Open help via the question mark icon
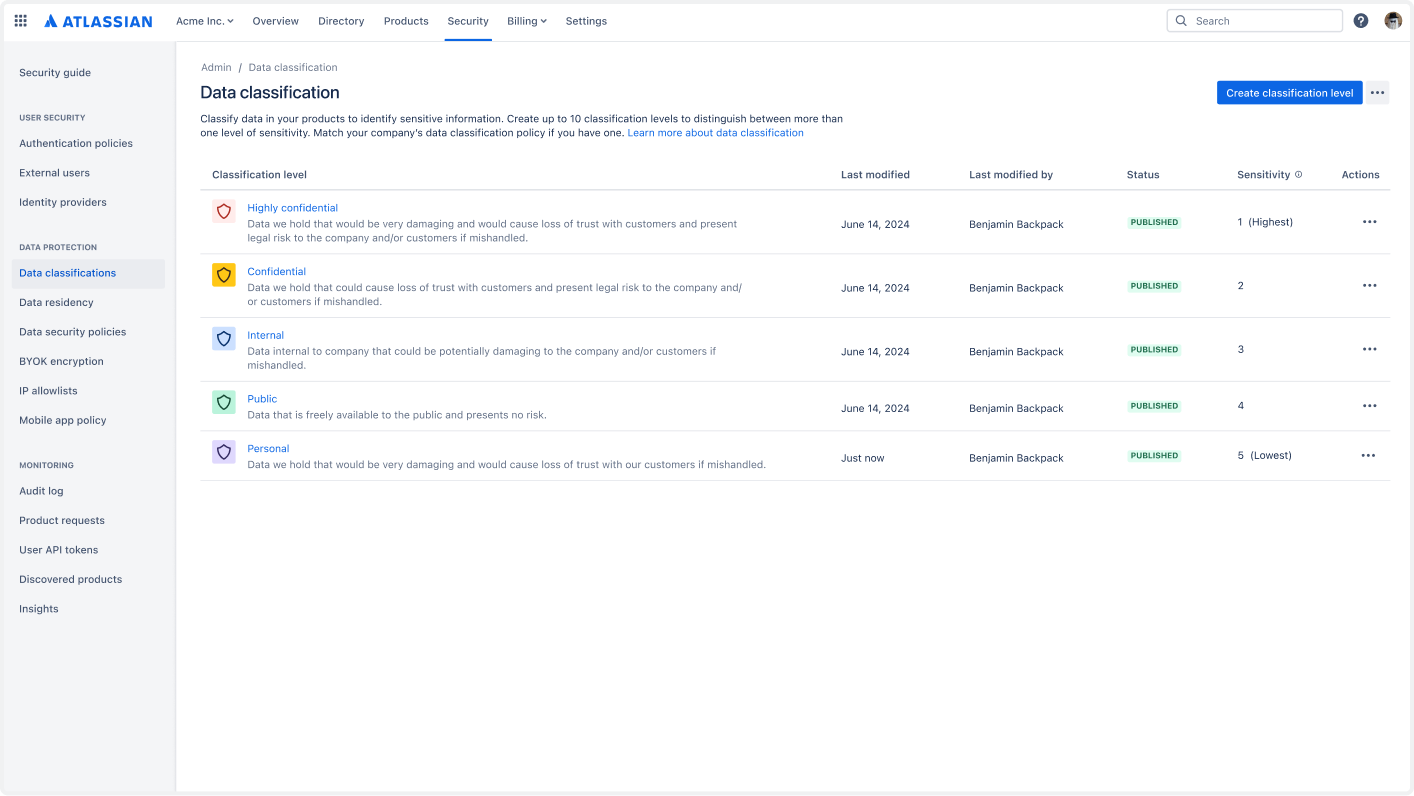 (1361, 20)
